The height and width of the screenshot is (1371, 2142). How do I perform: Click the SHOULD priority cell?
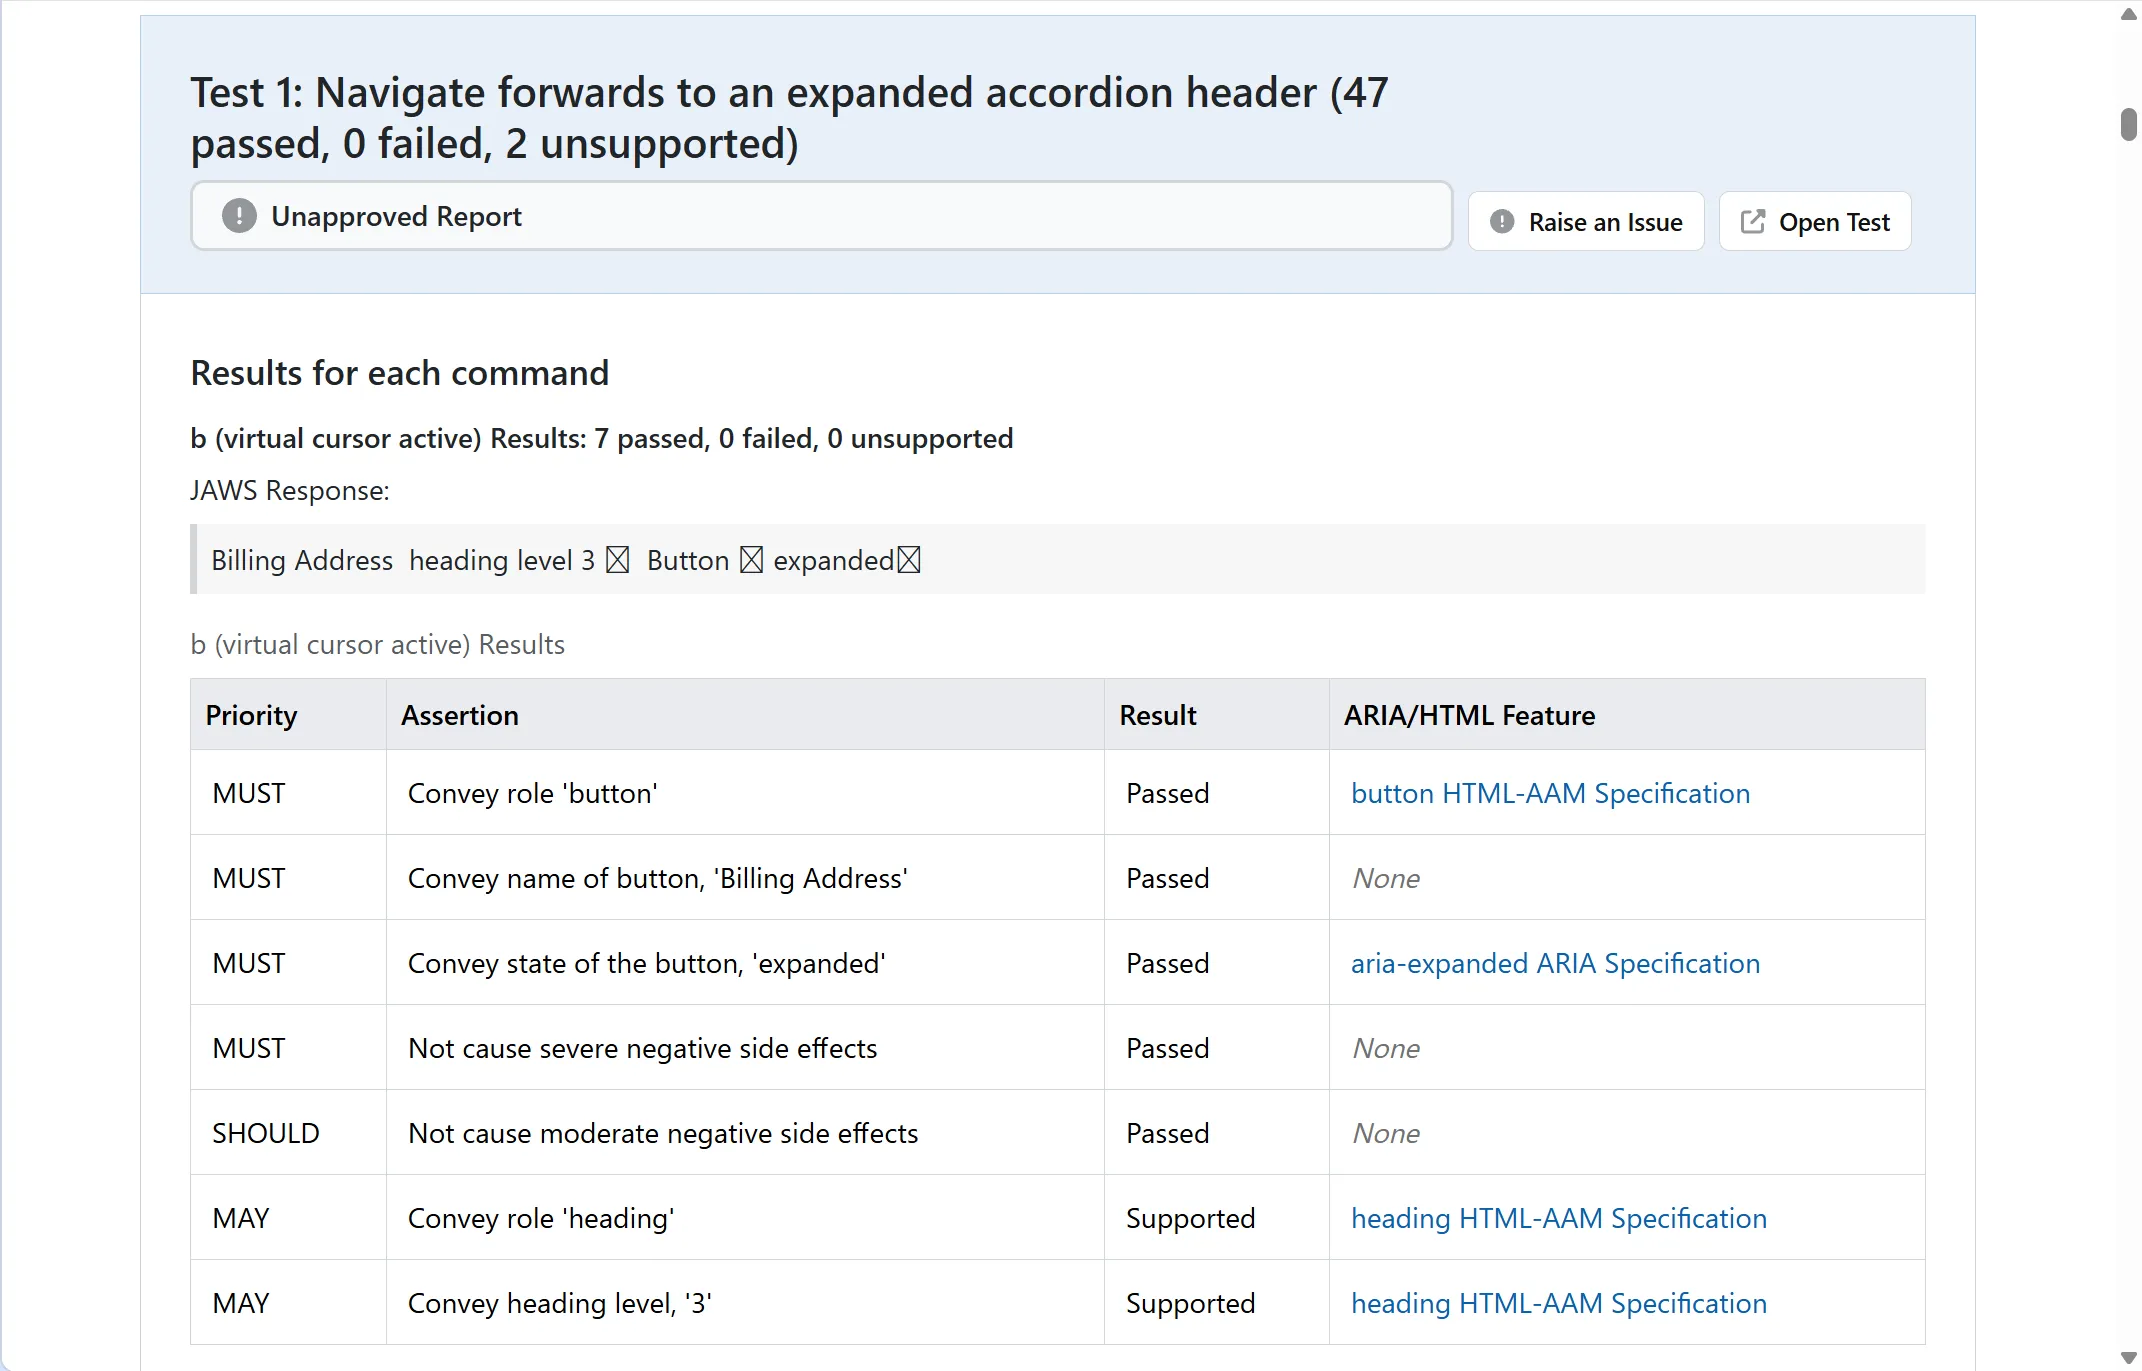pyautogui.click(x=288, y=1133)
